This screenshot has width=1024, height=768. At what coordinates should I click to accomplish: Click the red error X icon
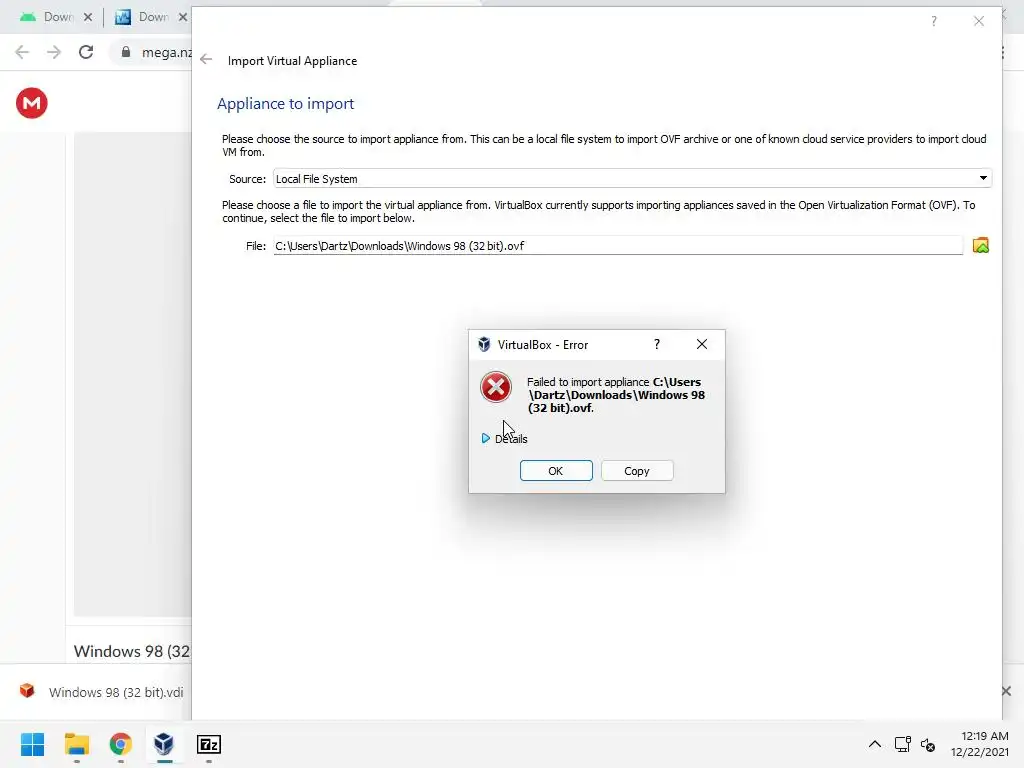coord(496,387)
